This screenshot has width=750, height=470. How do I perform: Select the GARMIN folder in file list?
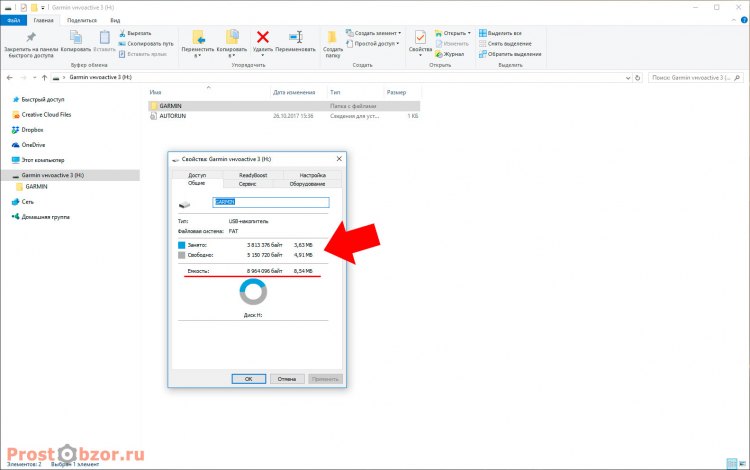click(x=284, y=106)
